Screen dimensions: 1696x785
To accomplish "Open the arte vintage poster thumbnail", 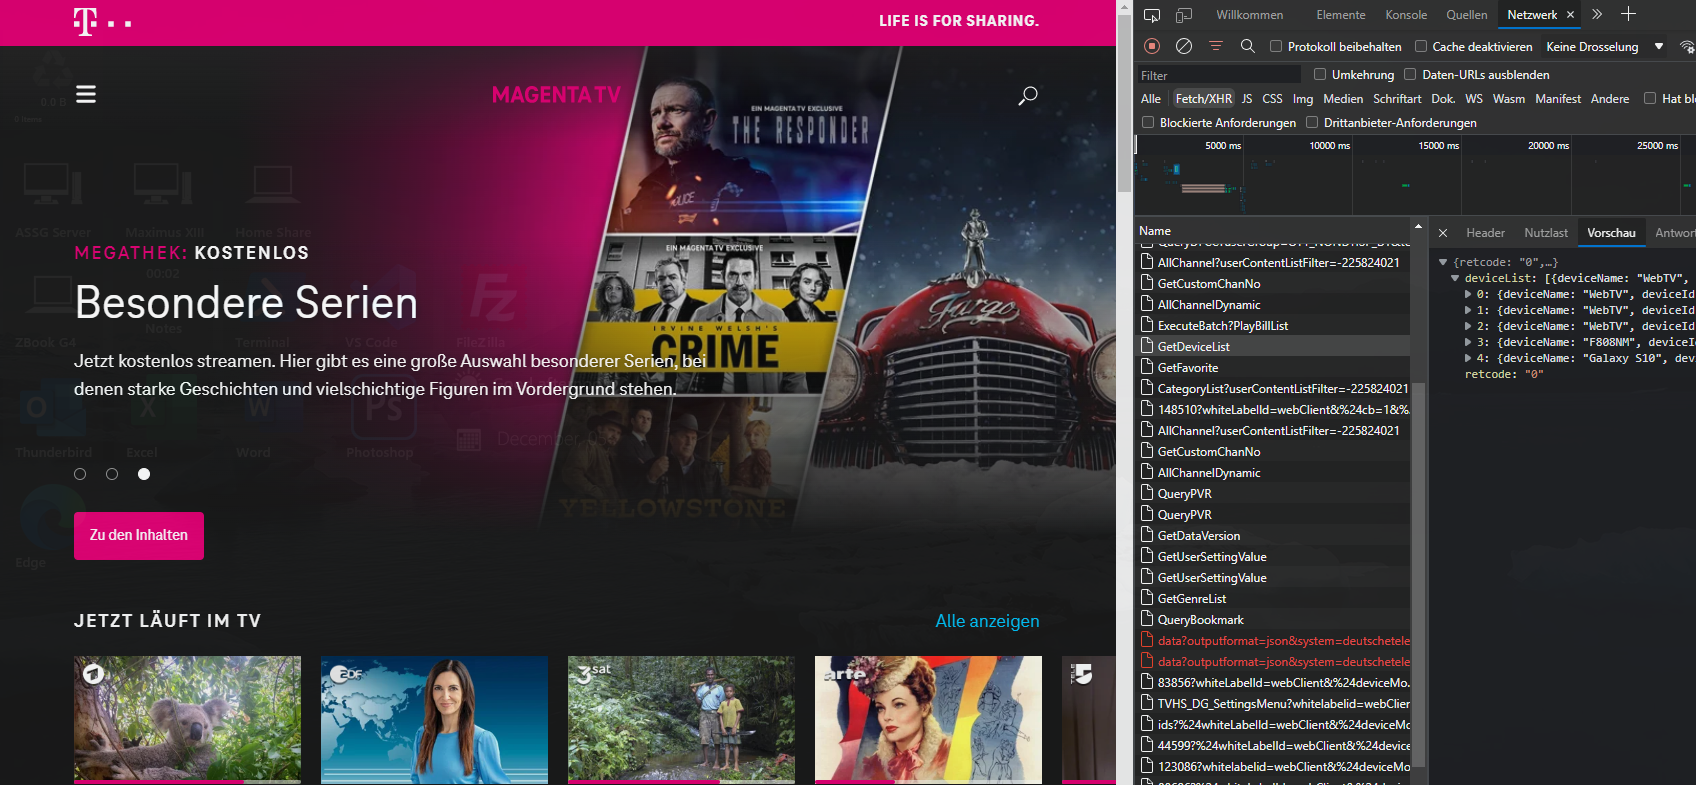I will click(928, 718).
